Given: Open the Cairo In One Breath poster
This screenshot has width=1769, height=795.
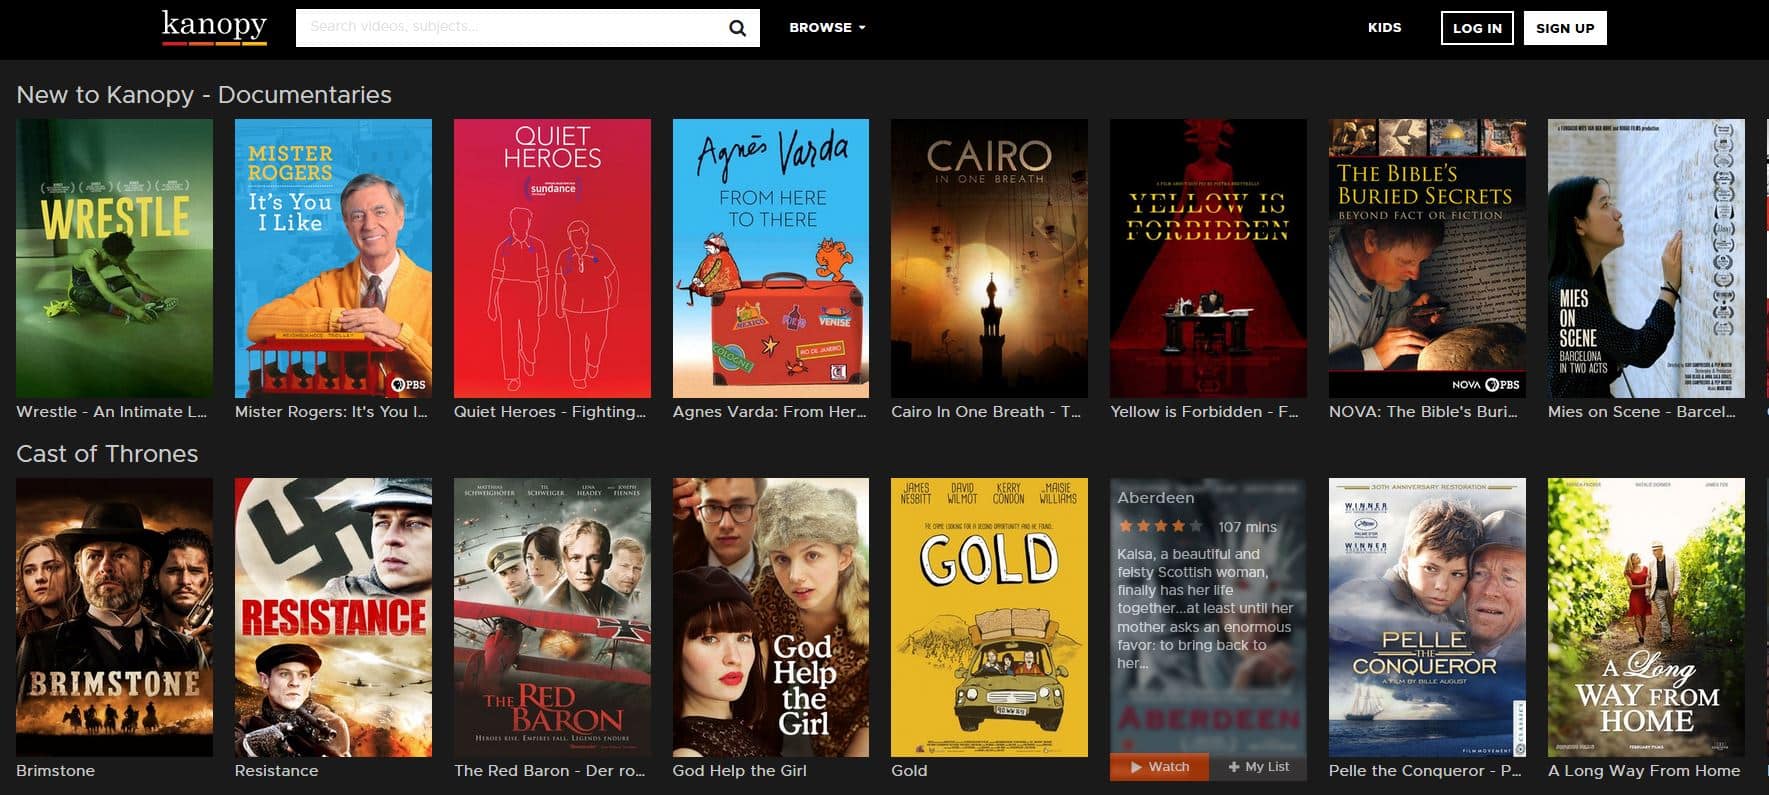Looking at the screenshot, I should tap(989, 258).
